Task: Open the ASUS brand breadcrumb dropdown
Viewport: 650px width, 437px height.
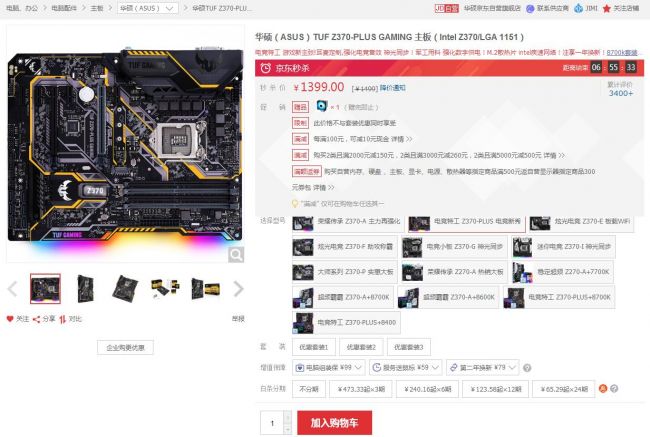Action: pos(148,8)
